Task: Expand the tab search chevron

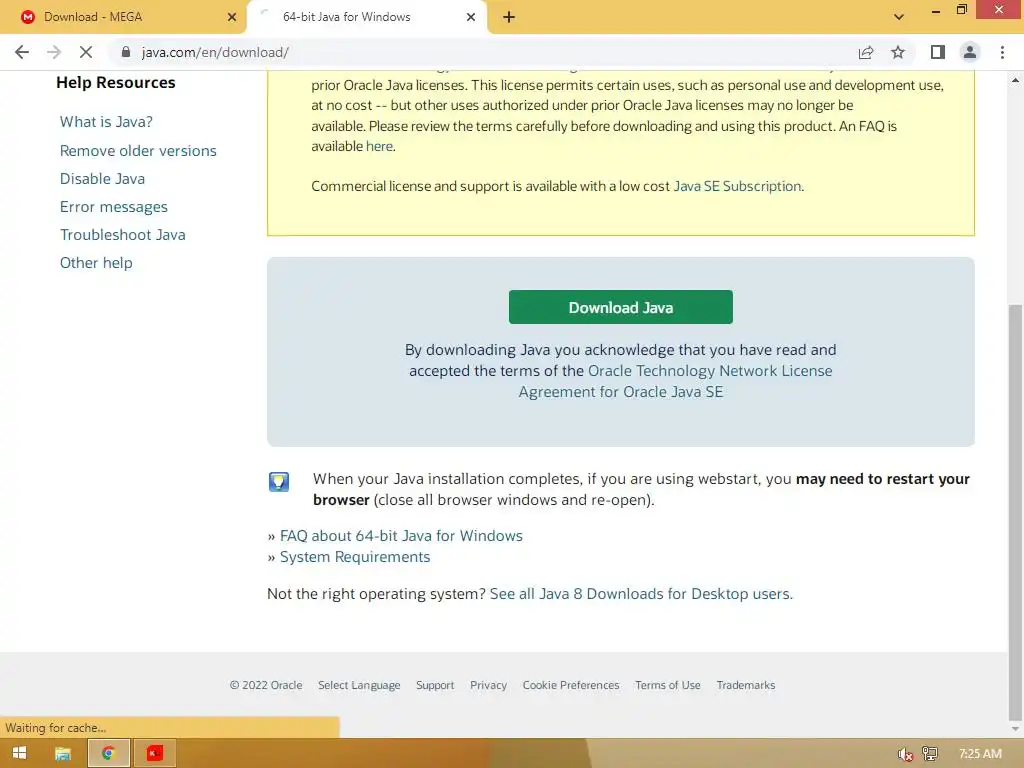Action: 899,18
